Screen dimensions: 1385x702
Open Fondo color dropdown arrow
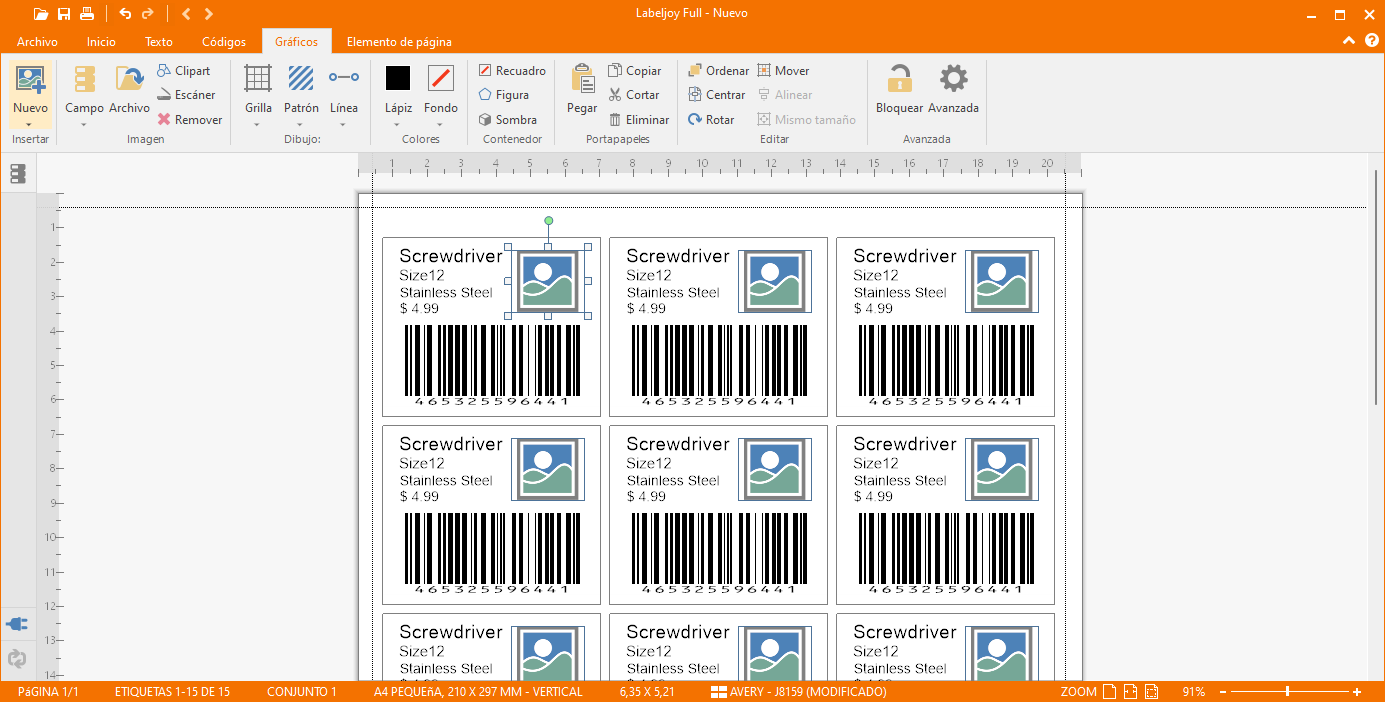[440, 124]
